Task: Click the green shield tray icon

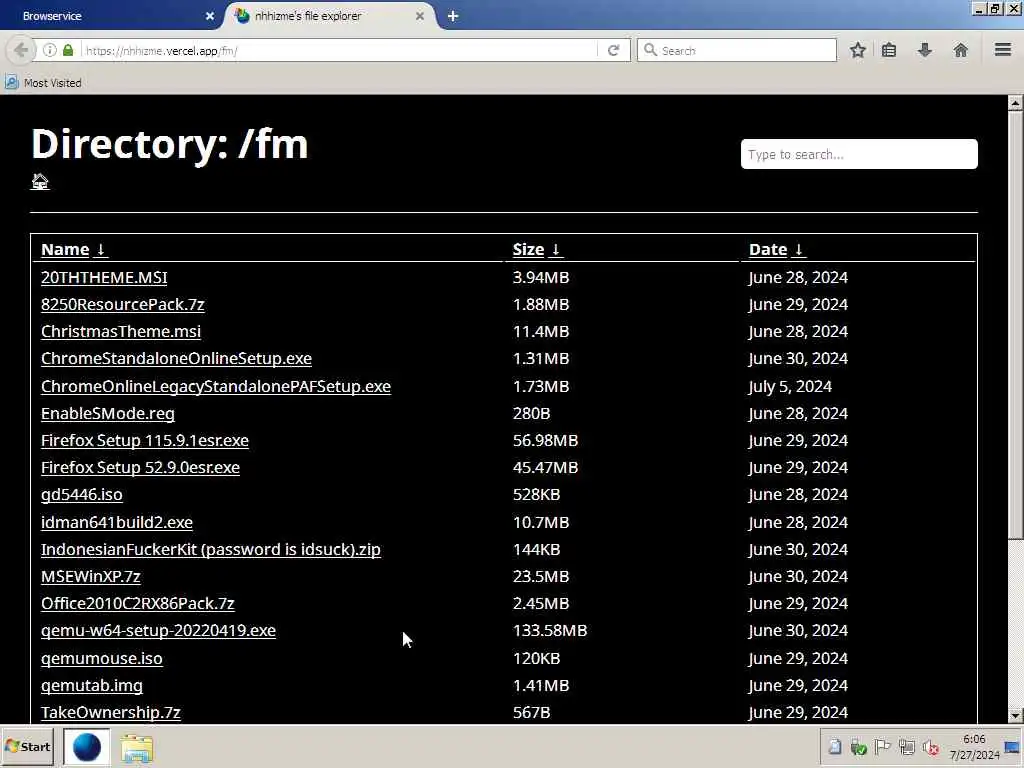Action: tap(858, 747)
